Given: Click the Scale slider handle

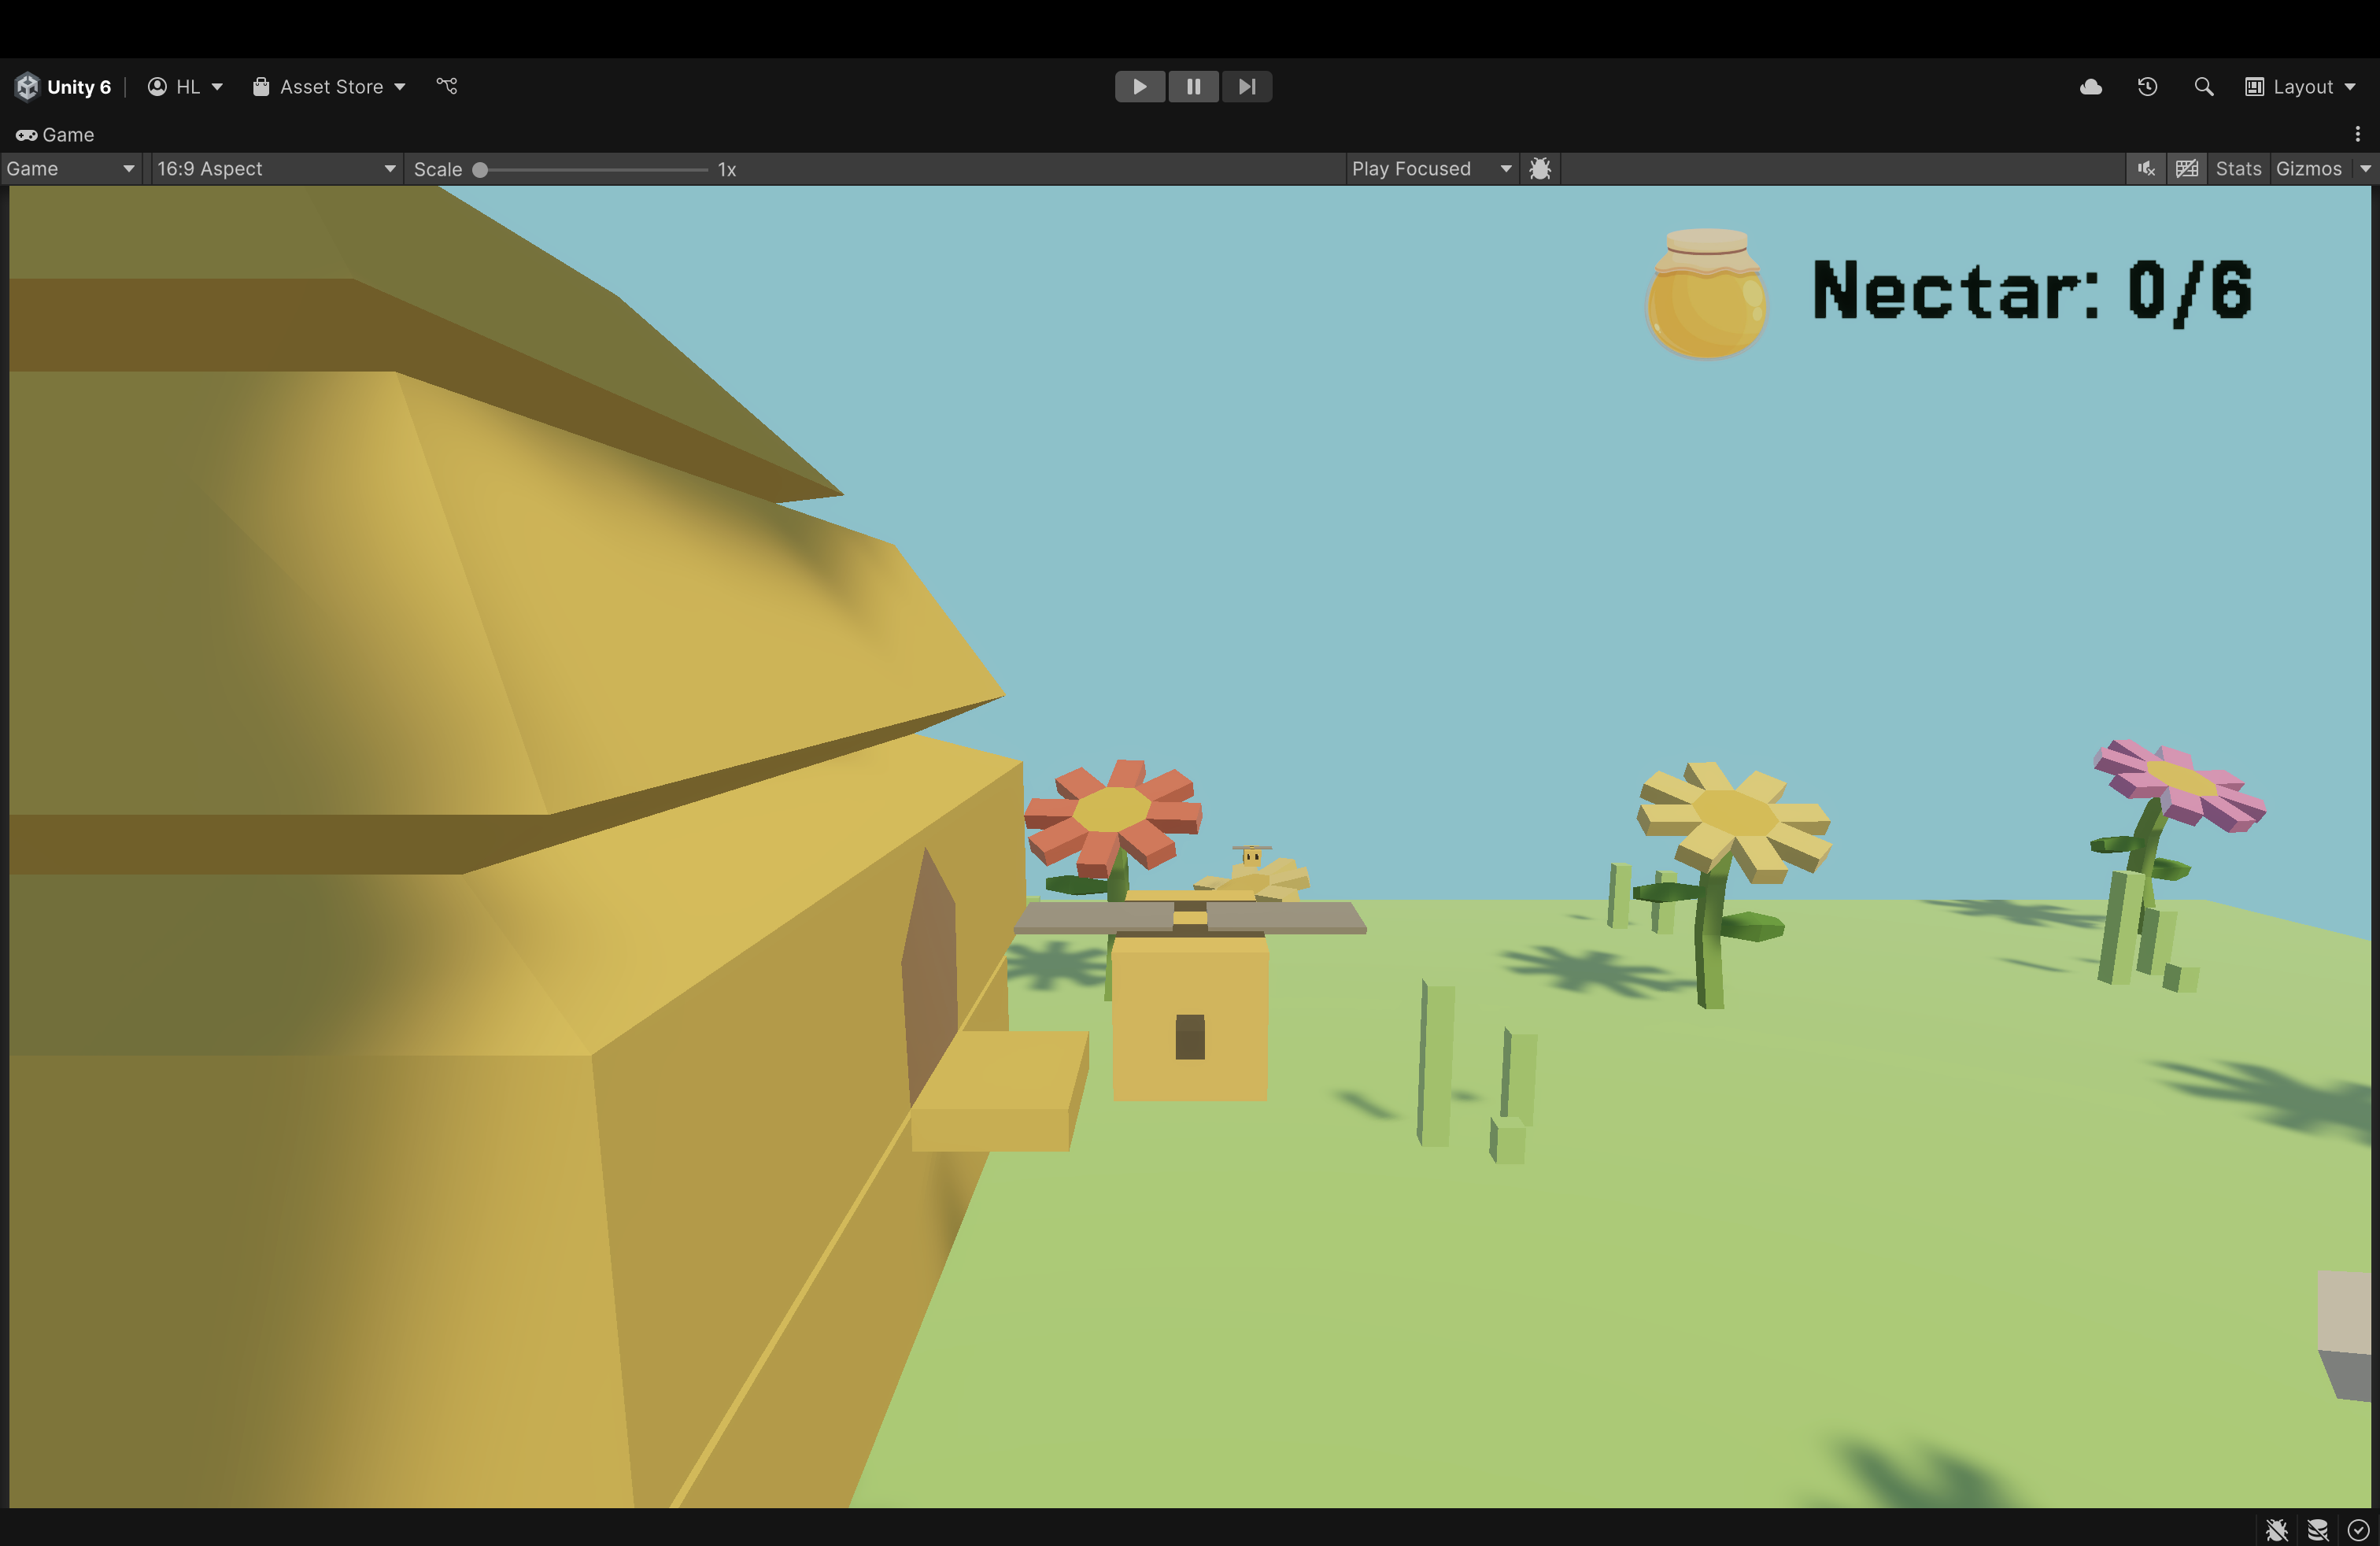Looking at the screenshot, I should point(480,170).
